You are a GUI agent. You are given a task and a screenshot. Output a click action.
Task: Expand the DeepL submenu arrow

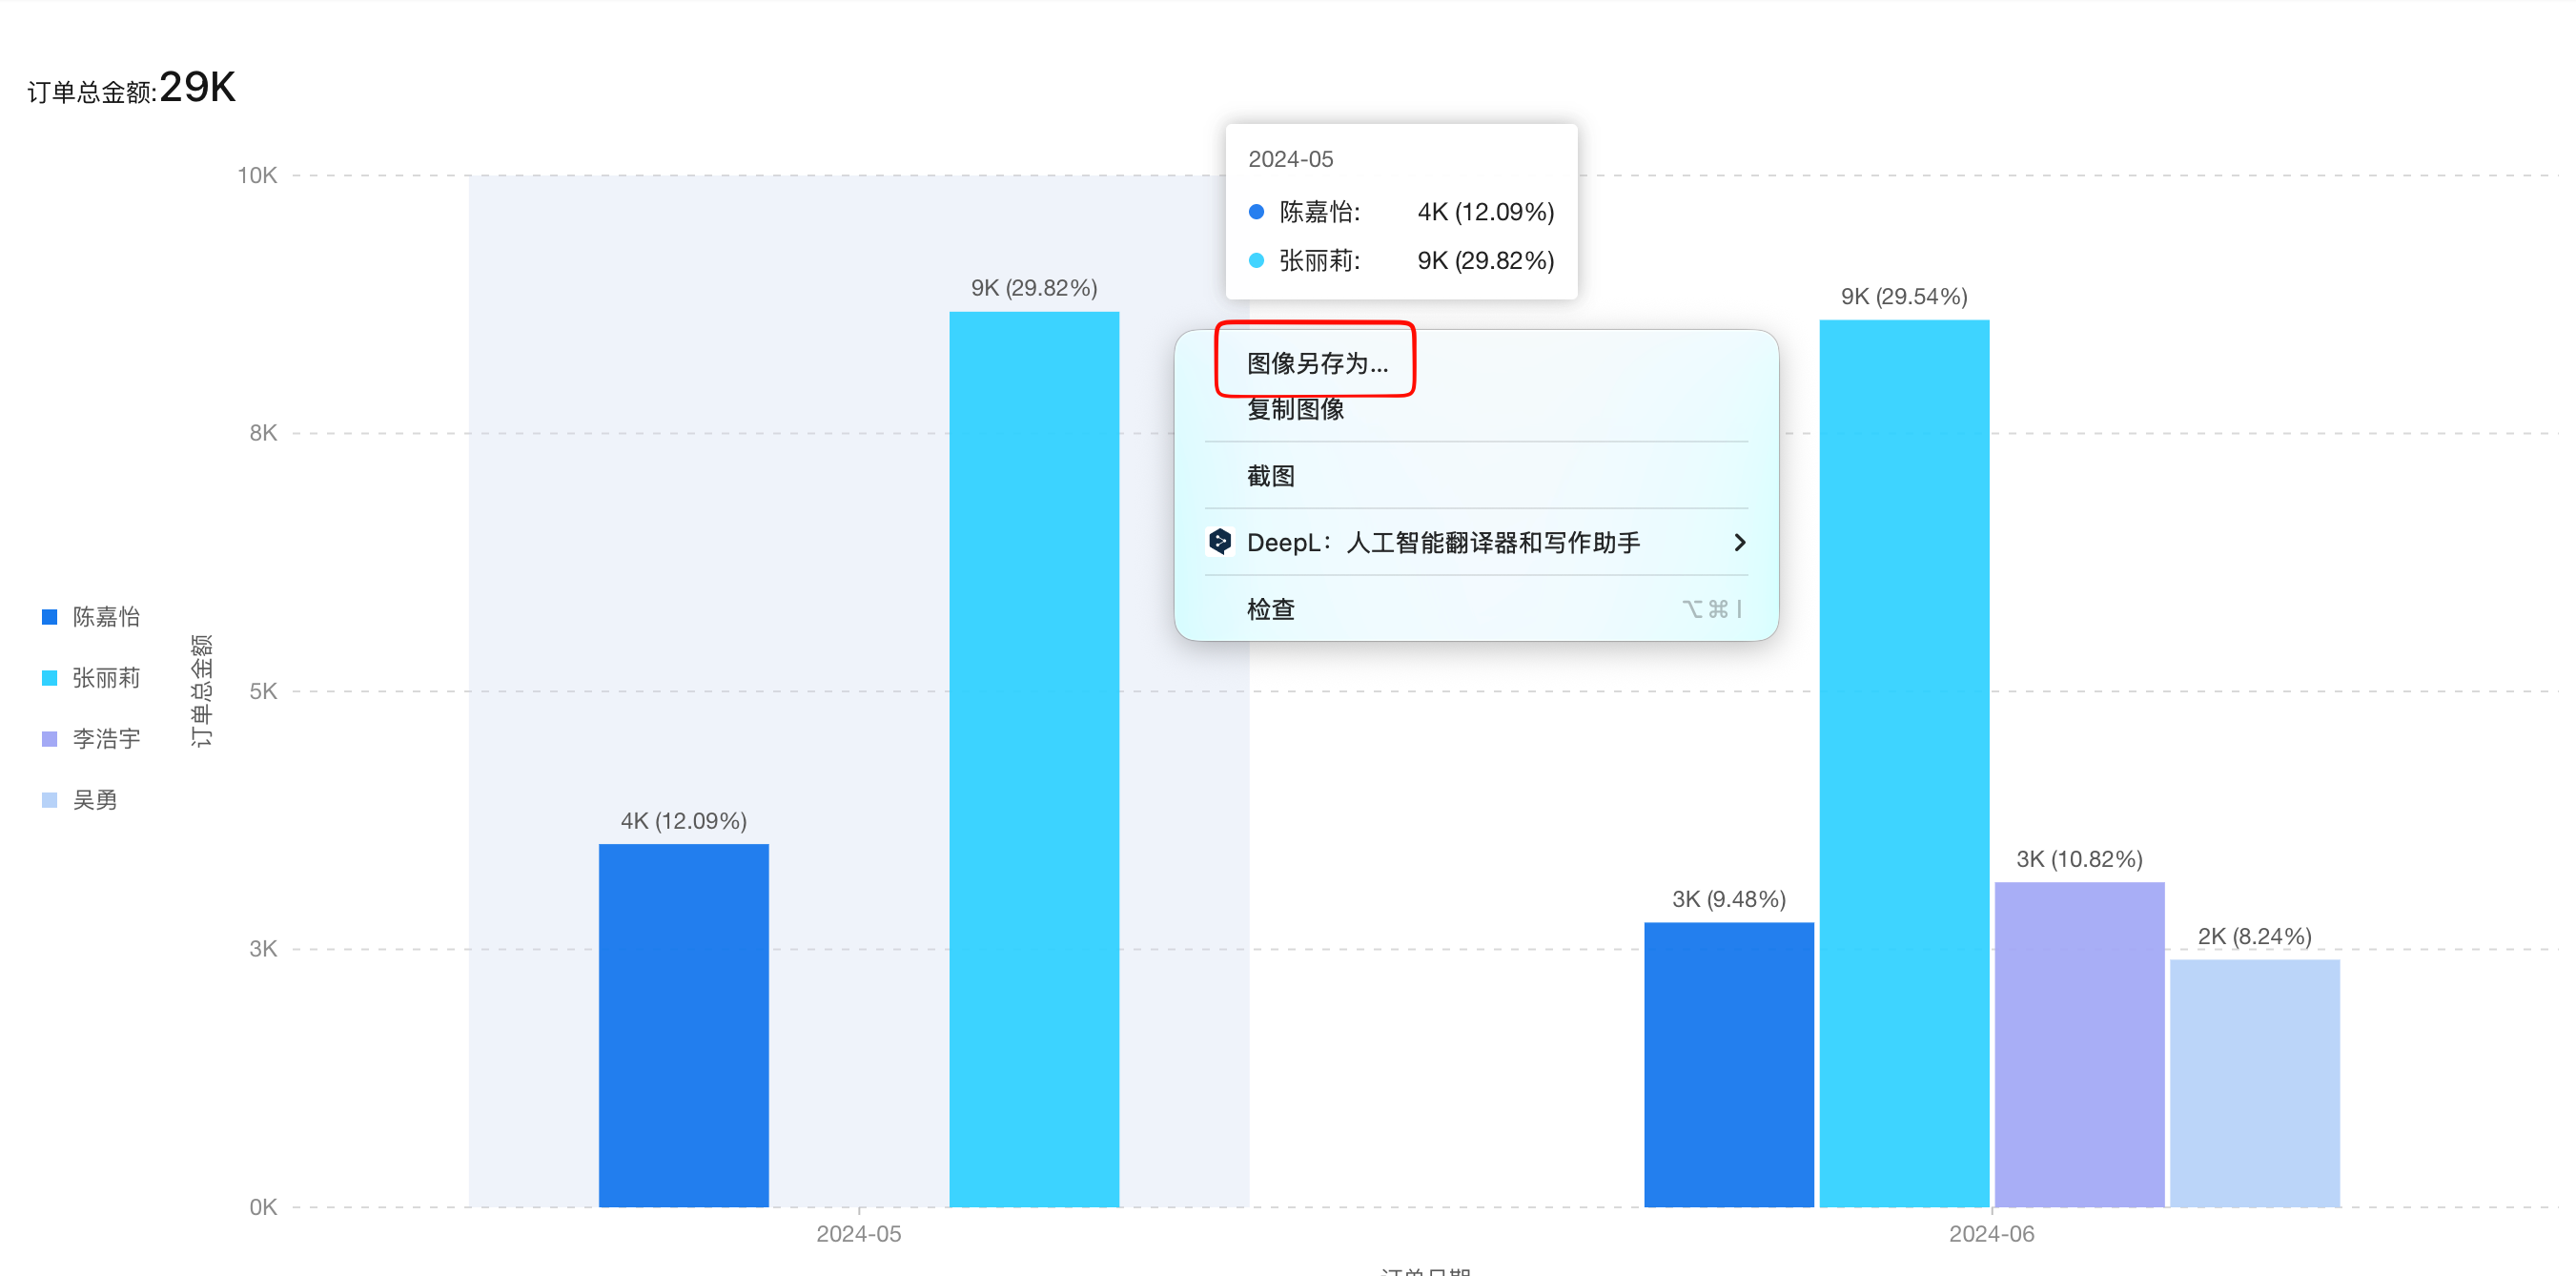point(1739,542)
